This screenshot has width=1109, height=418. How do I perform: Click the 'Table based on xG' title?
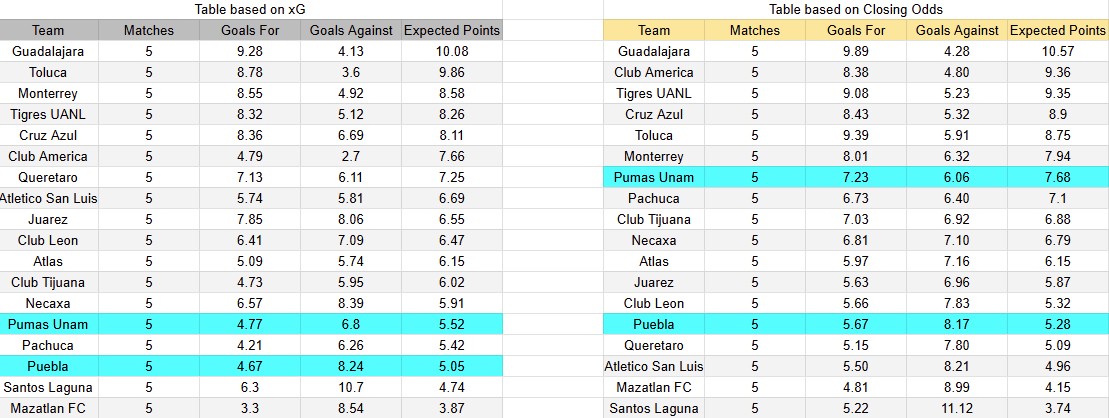(x=249, y=9)
